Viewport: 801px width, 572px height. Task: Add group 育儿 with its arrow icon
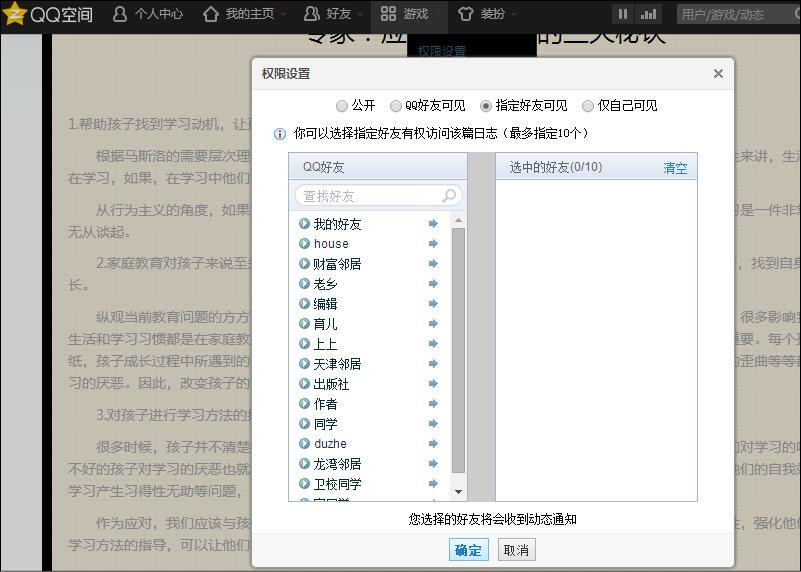(433, 323)
